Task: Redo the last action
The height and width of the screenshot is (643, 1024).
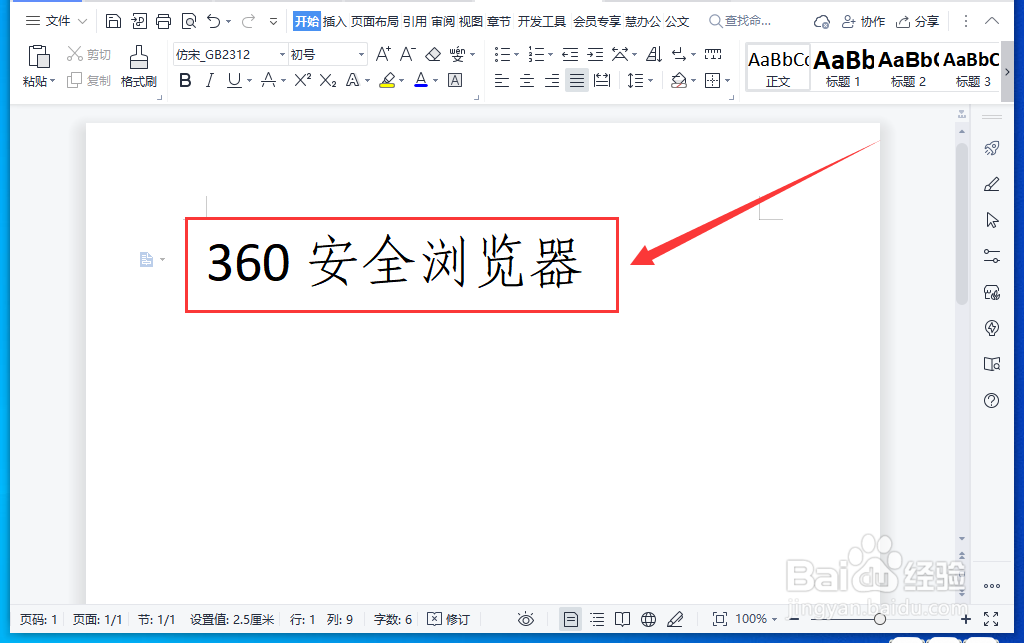Action: (248, 22)
